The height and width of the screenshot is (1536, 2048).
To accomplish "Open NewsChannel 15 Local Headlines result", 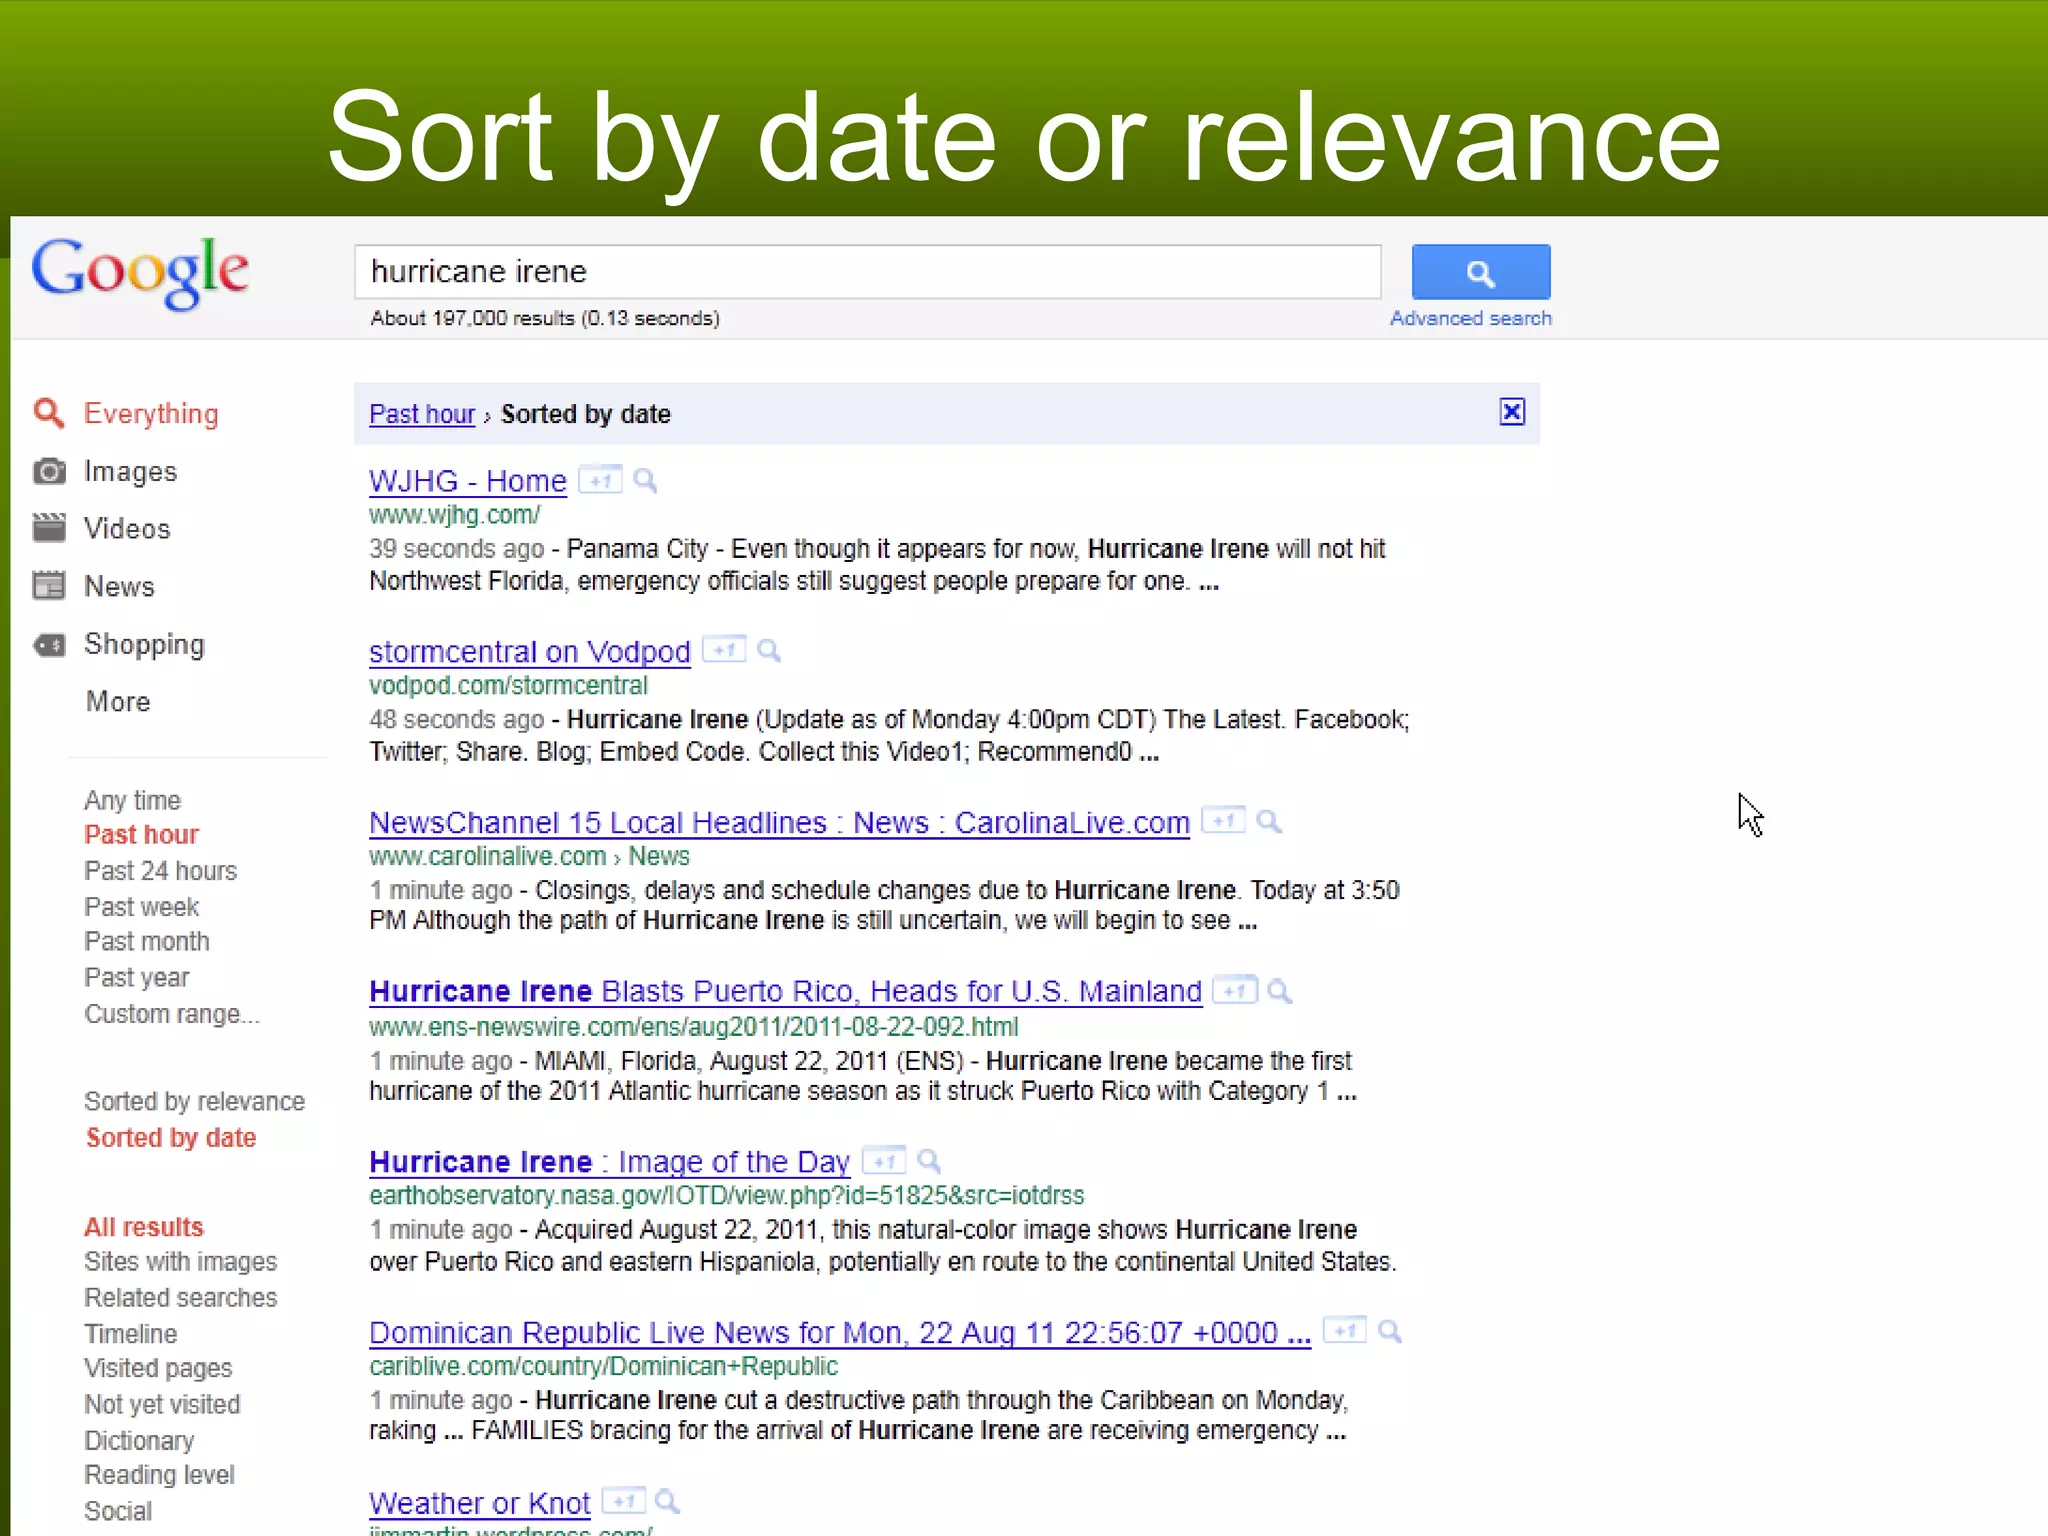I will tap(780, 822).
